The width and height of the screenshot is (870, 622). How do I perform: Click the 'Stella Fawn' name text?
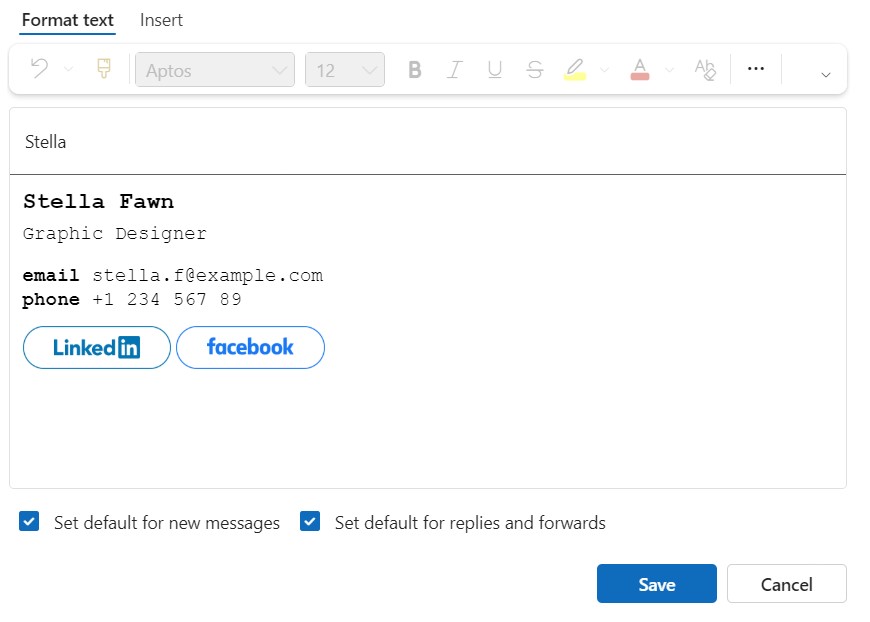pyautogui.click(x=98, y=201)
